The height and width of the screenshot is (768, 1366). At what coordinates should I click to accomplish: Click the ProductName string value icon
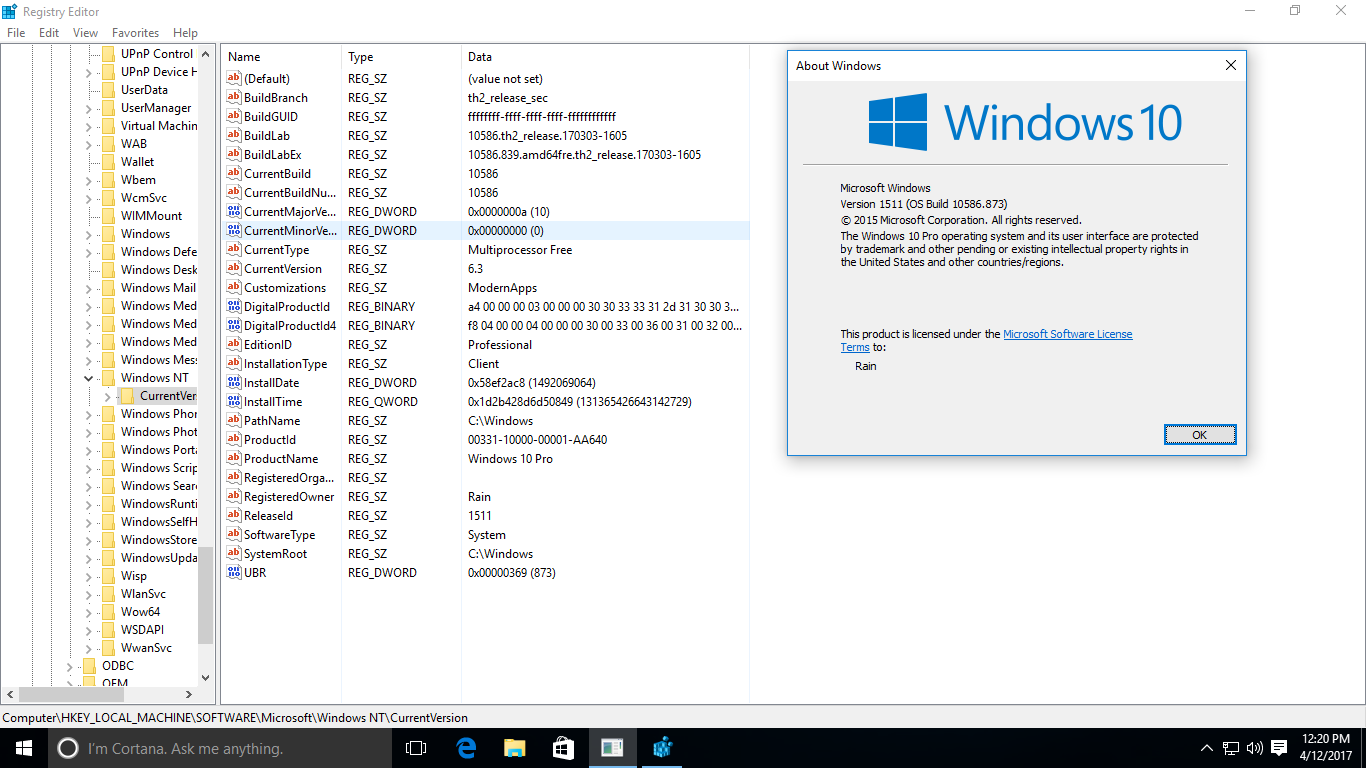[x=234, y=459]
